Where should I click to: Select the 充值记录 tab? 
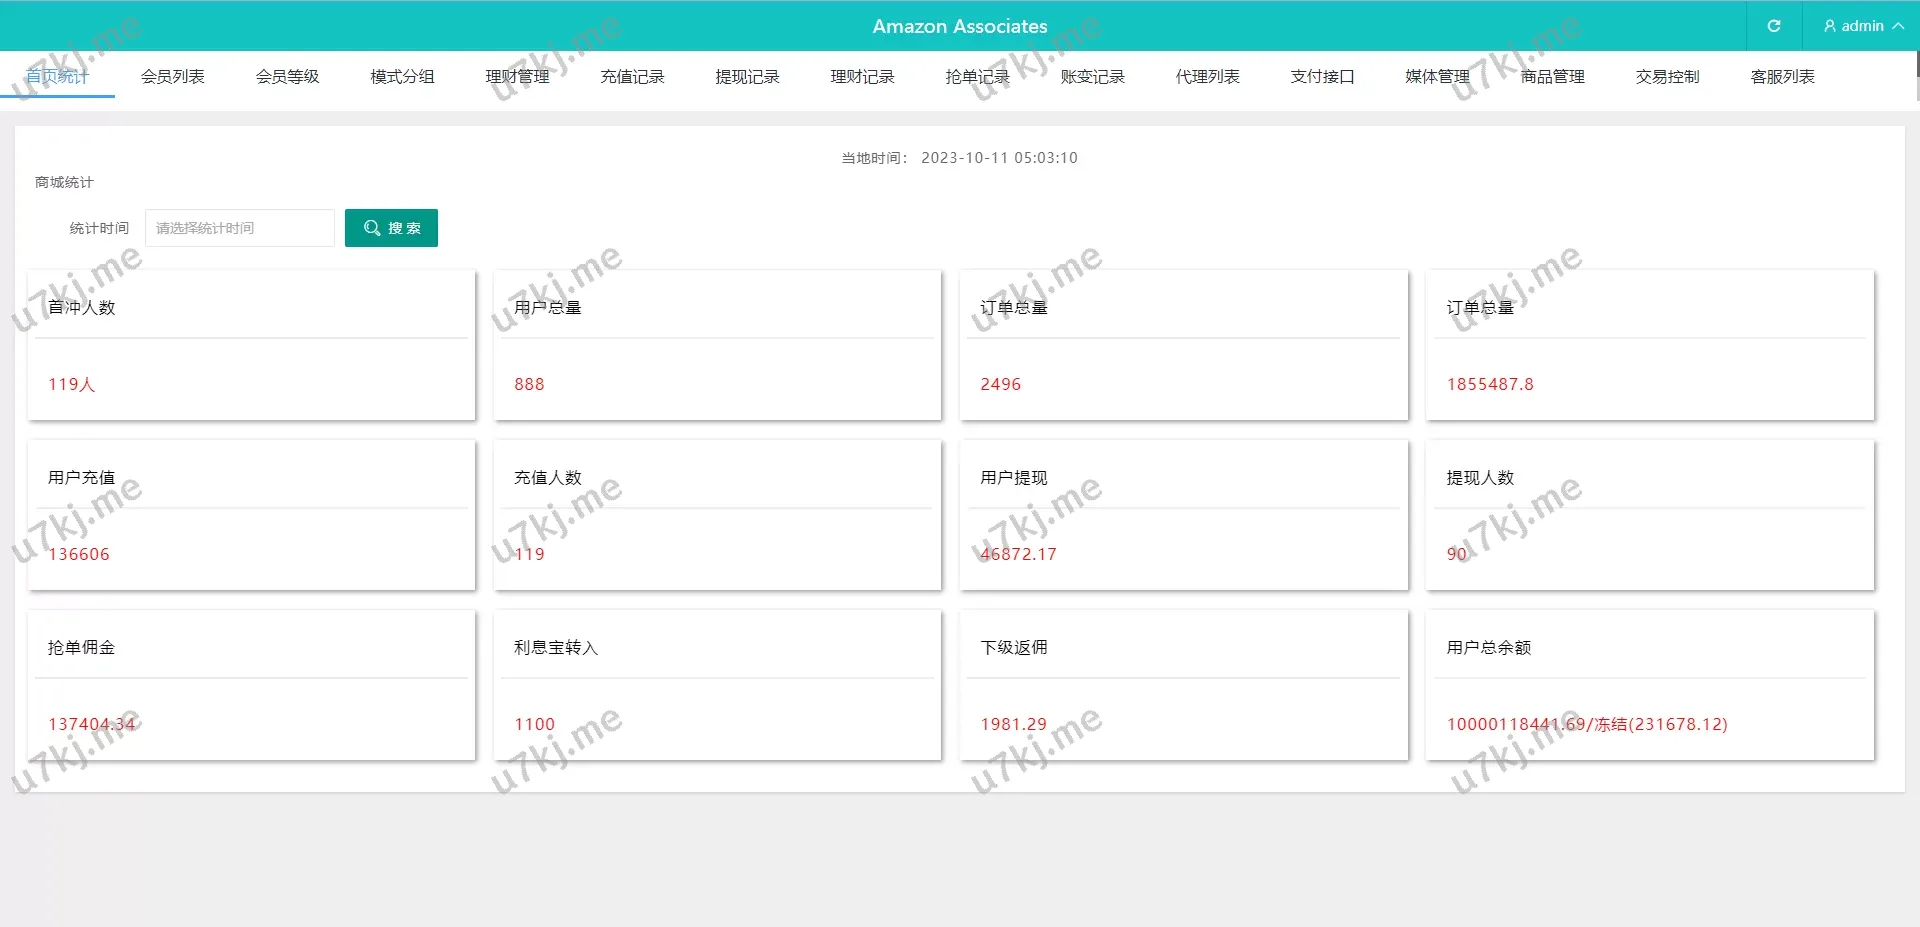pyautogui.click(x=632, y=77)
